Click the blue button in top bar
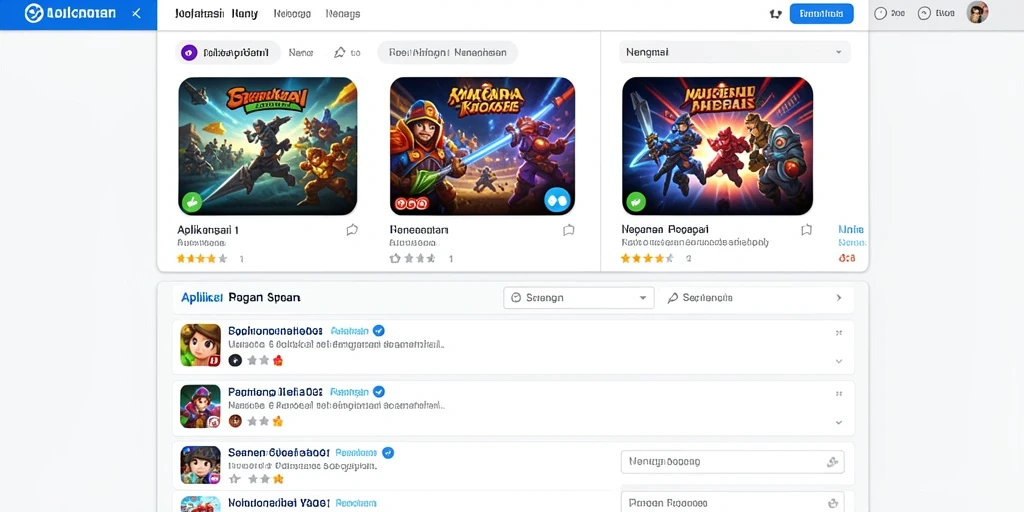This screenshot has width=1024, height=512. click(x=821, y=14)
